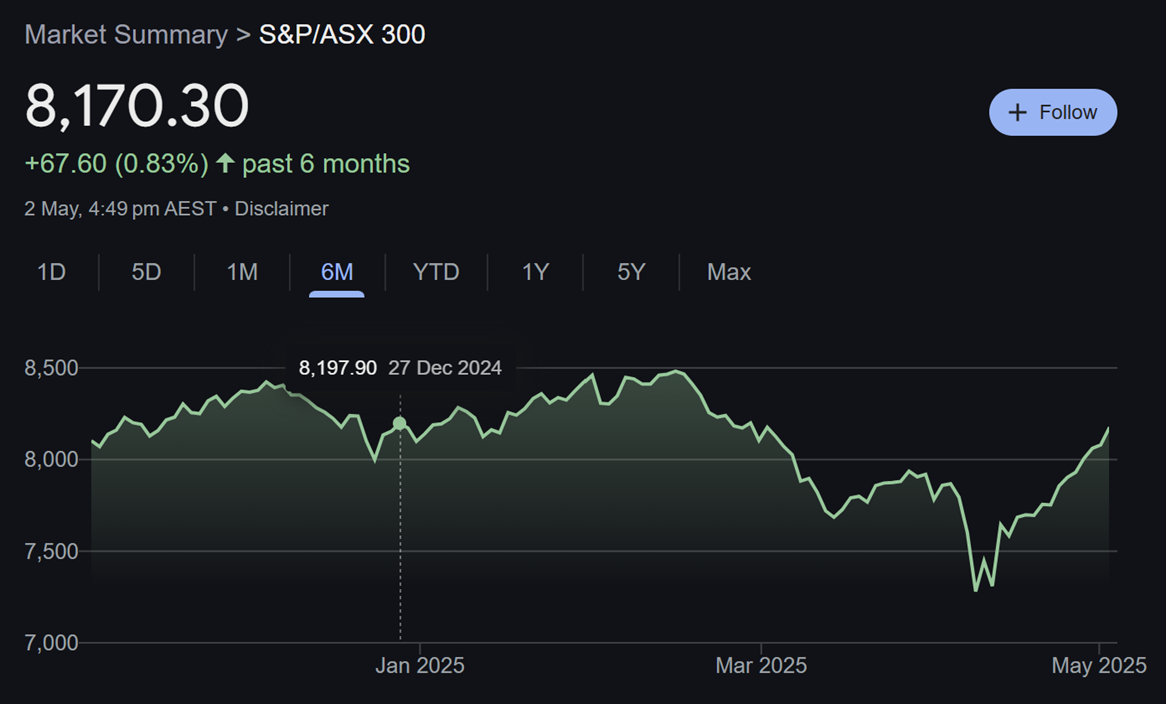Image resolution: width=1166 pixels, height=704 pixels.
Task: Select the 5Y chart period
Action: 629,271
